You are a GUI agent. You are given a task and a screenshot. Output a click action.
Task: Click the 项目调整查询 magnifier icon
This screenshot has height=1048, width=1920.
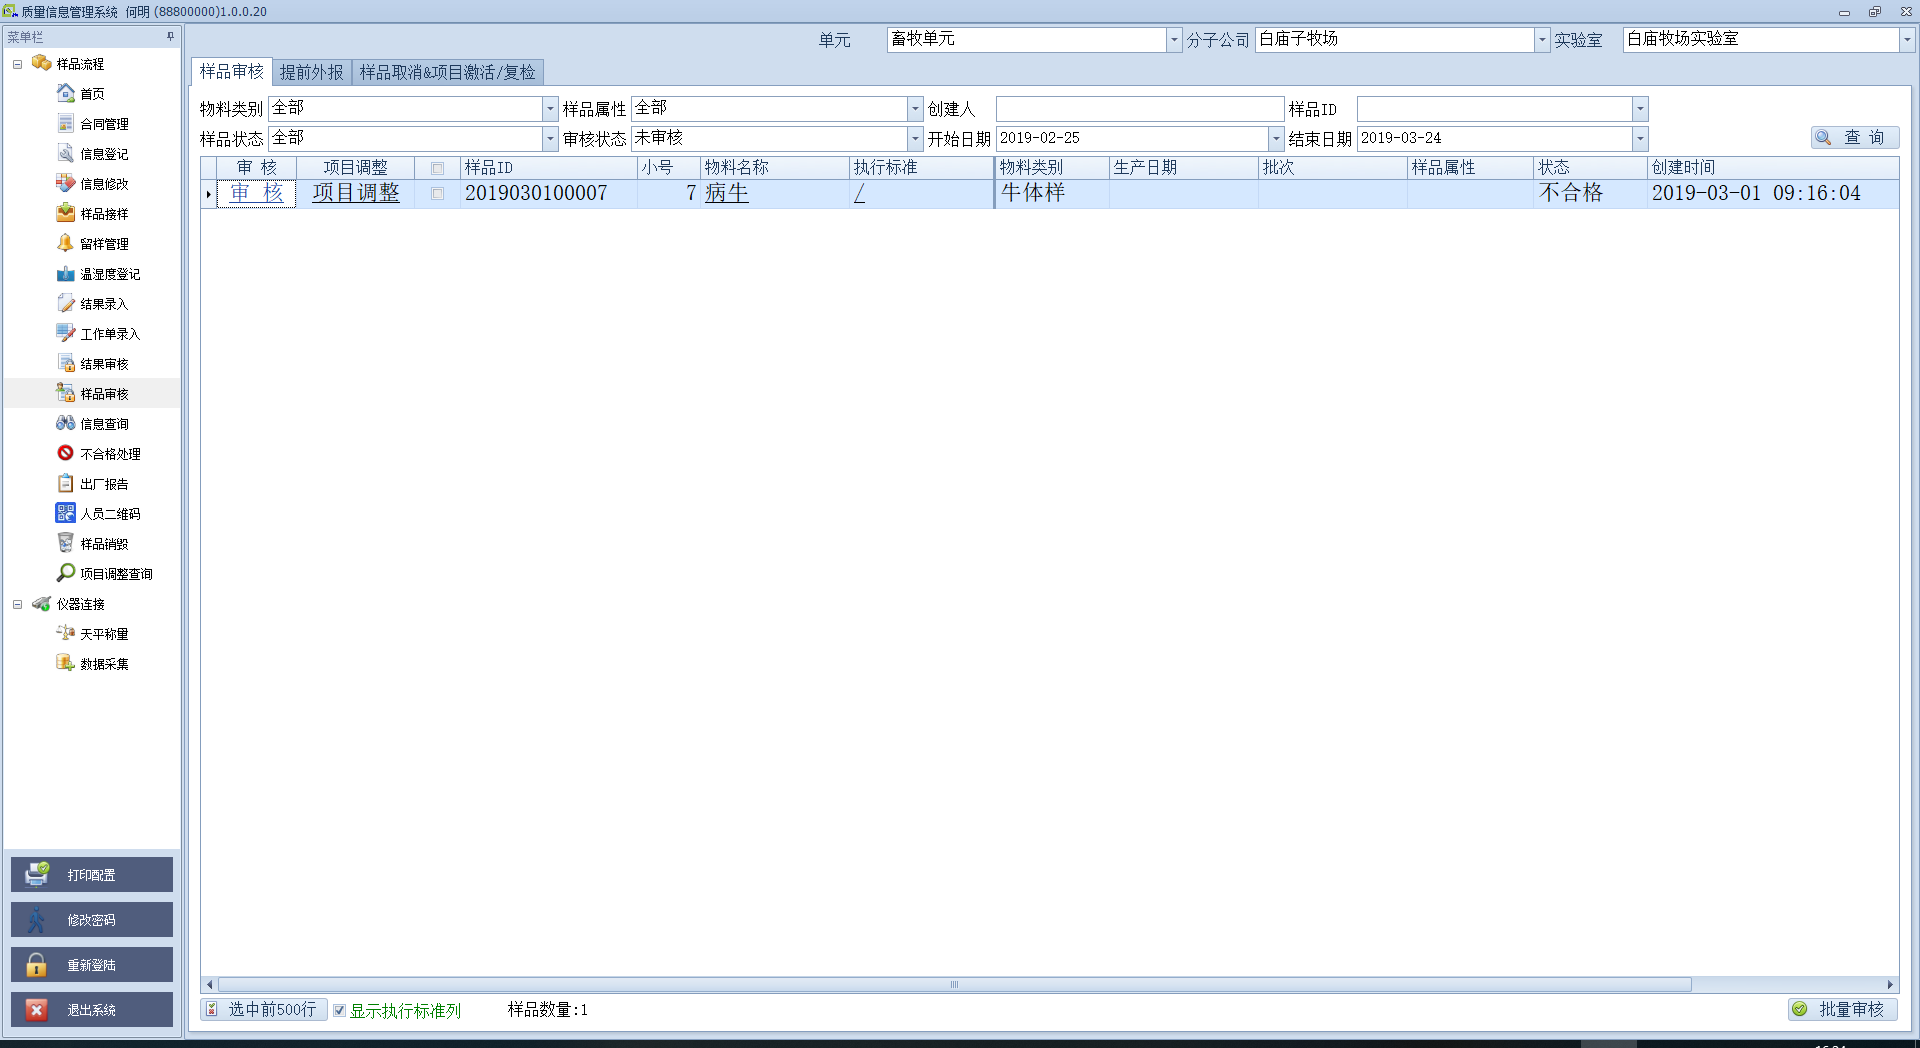(66, 573)
